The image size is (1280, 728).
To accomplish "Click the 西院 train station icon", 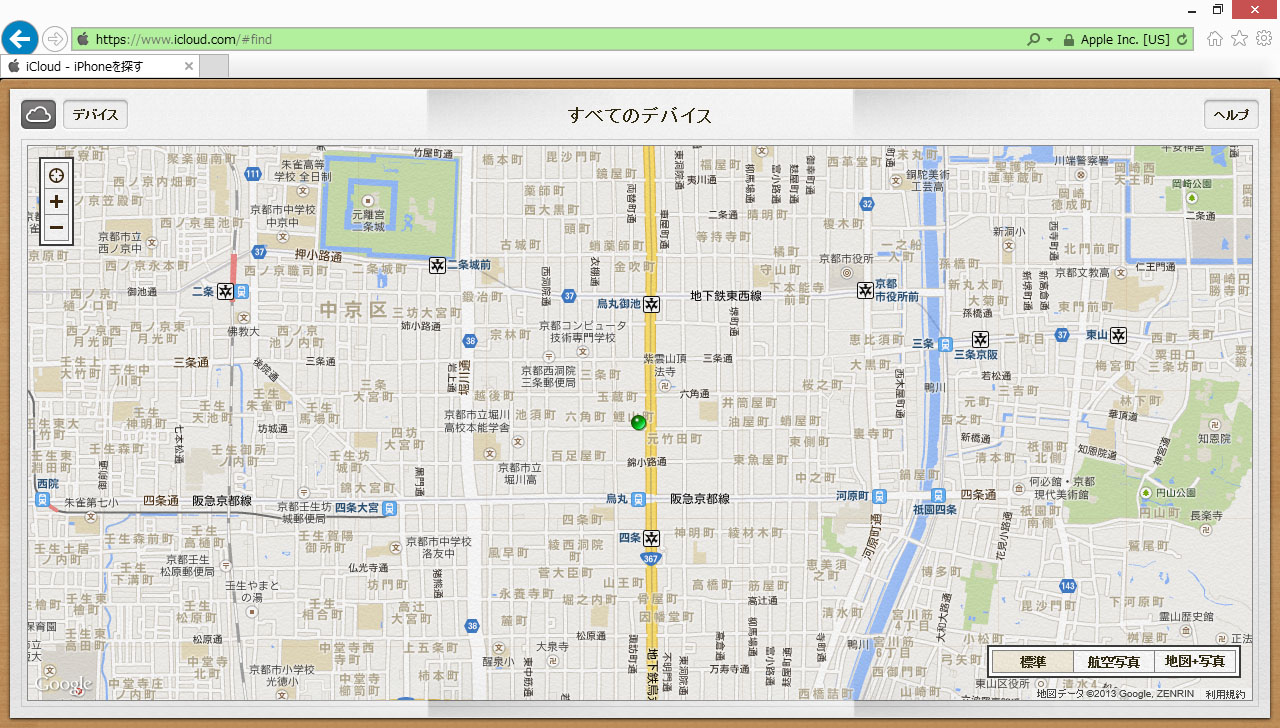I will [x=41, y=498].
